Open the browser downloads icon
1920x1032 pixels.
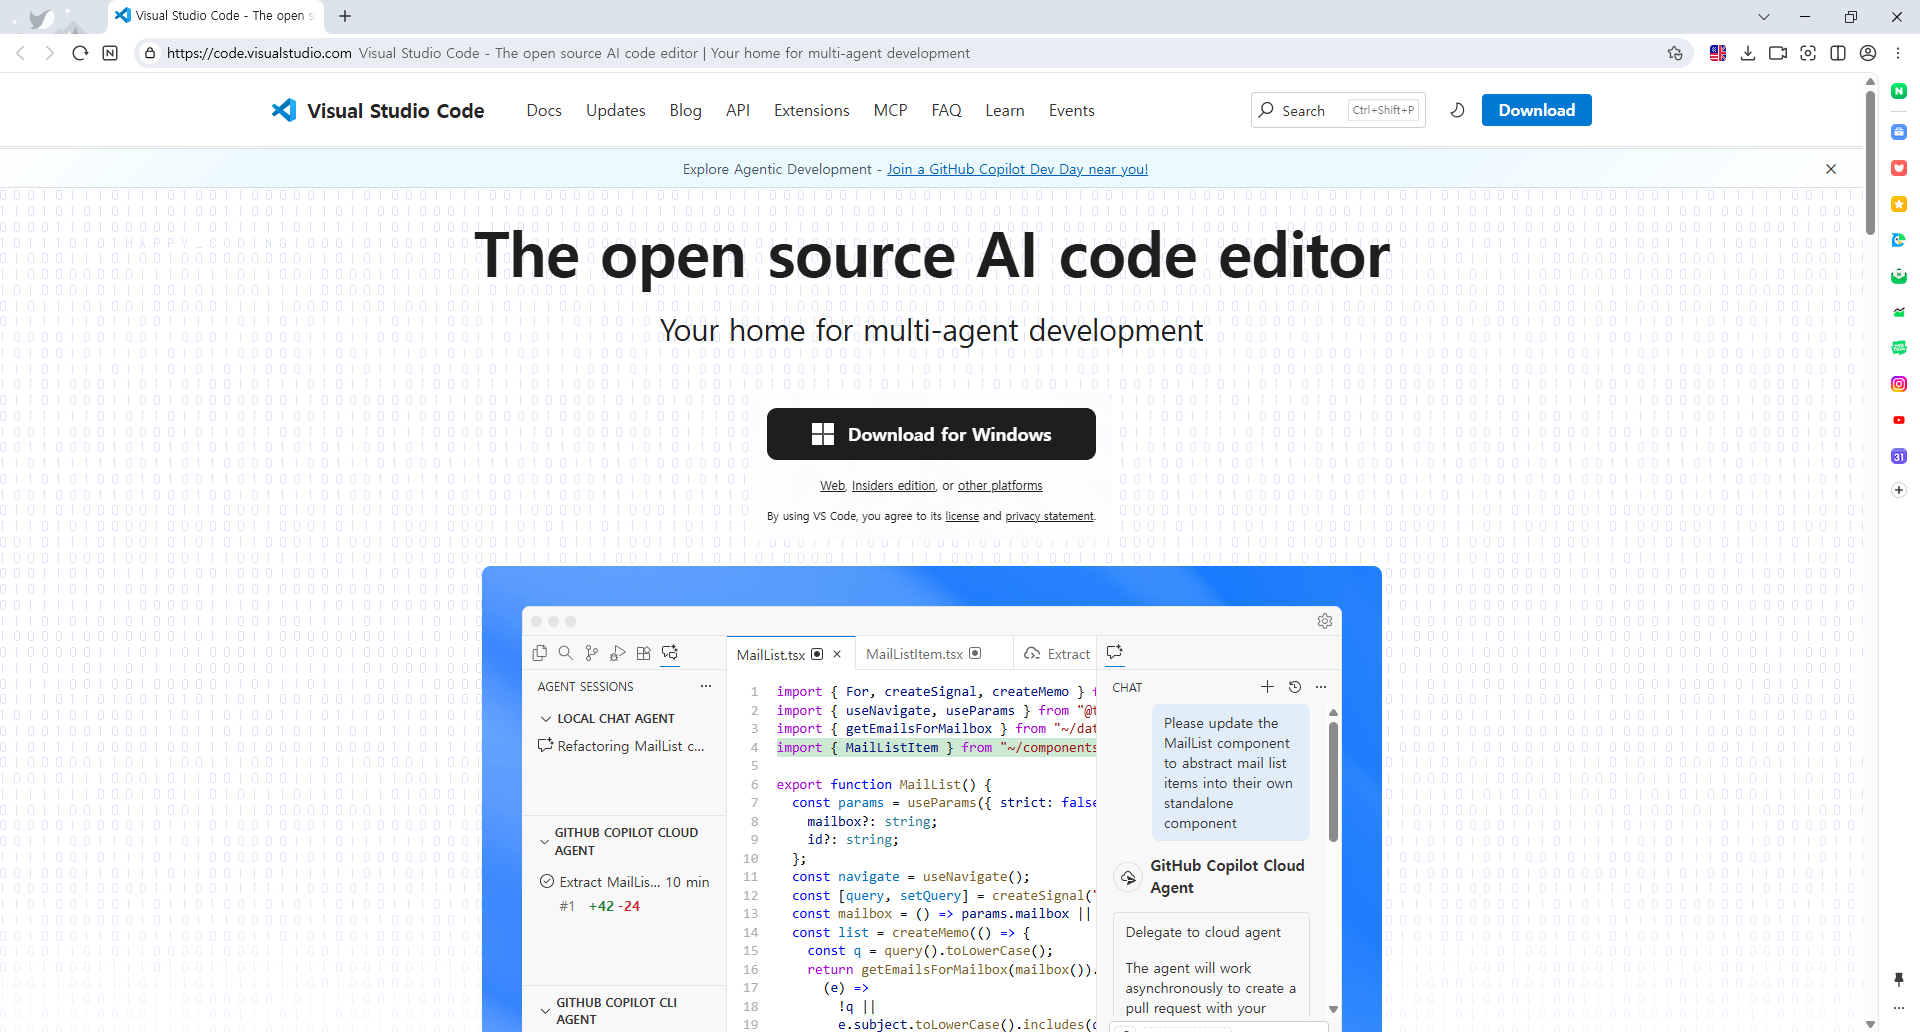click(x=1748, y=53)
